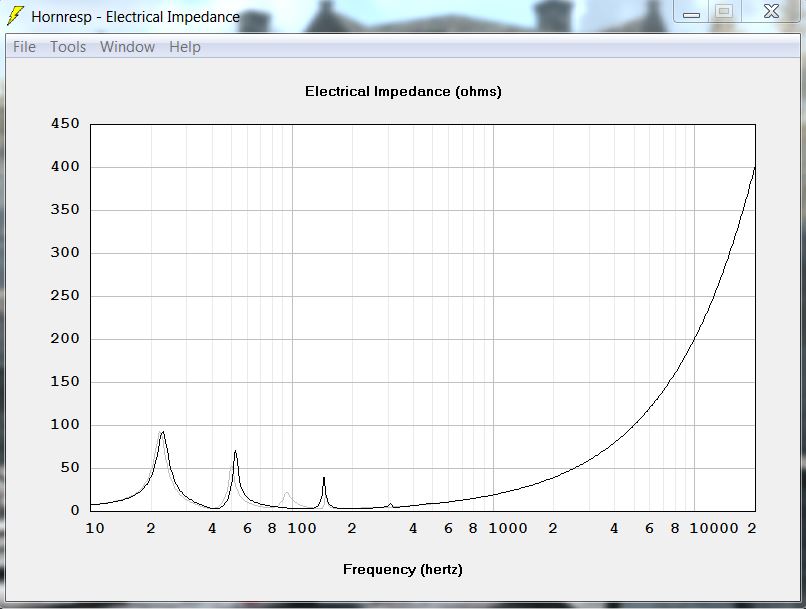The image size is (806, 609).
Task: Open the Help menu
Action: 185,47
